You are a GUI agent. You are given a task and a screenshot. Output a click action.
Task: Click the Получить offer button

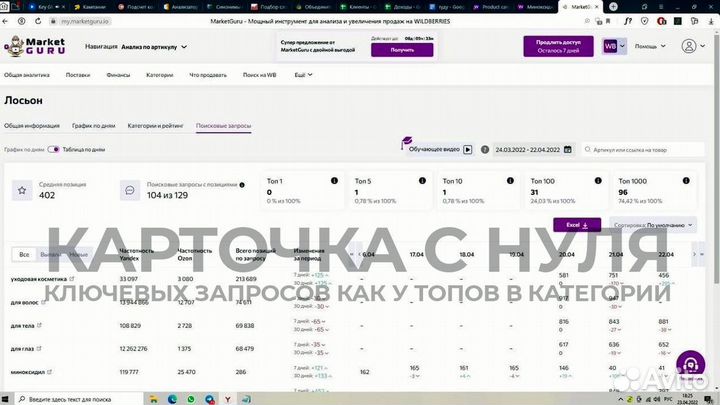tap(402, 50)
